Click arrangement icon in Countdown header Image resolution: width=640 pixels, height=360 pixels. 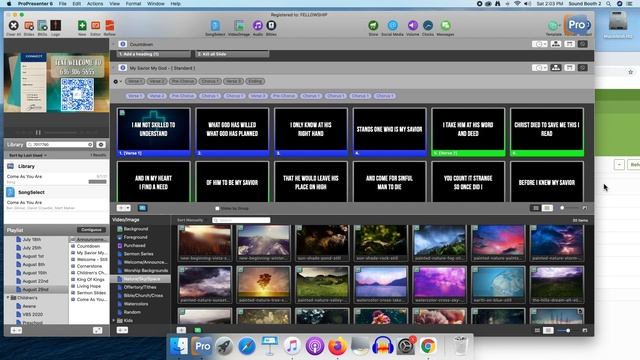pyautogui.click(x=556, y=44)
